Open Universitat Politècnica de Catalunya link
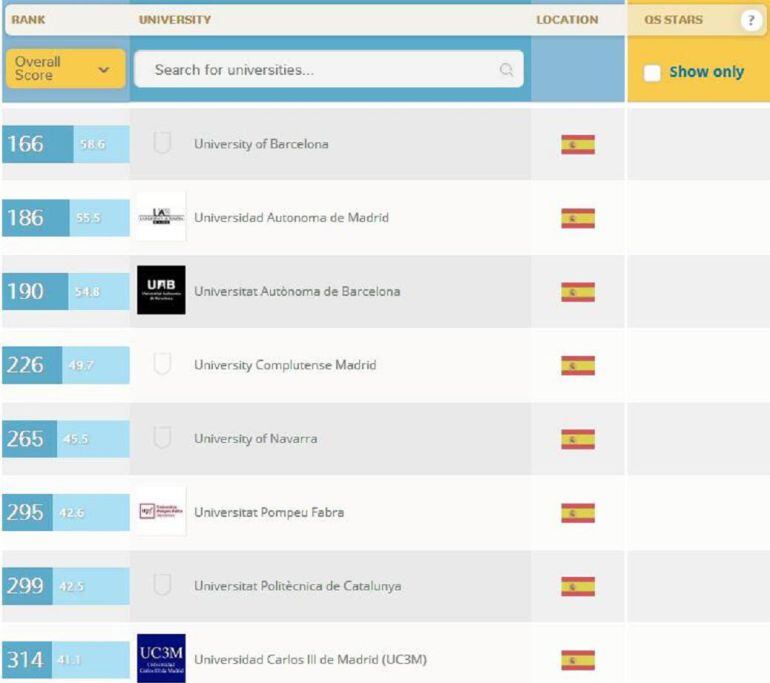770x683 pixels. [x=298, y=586]
